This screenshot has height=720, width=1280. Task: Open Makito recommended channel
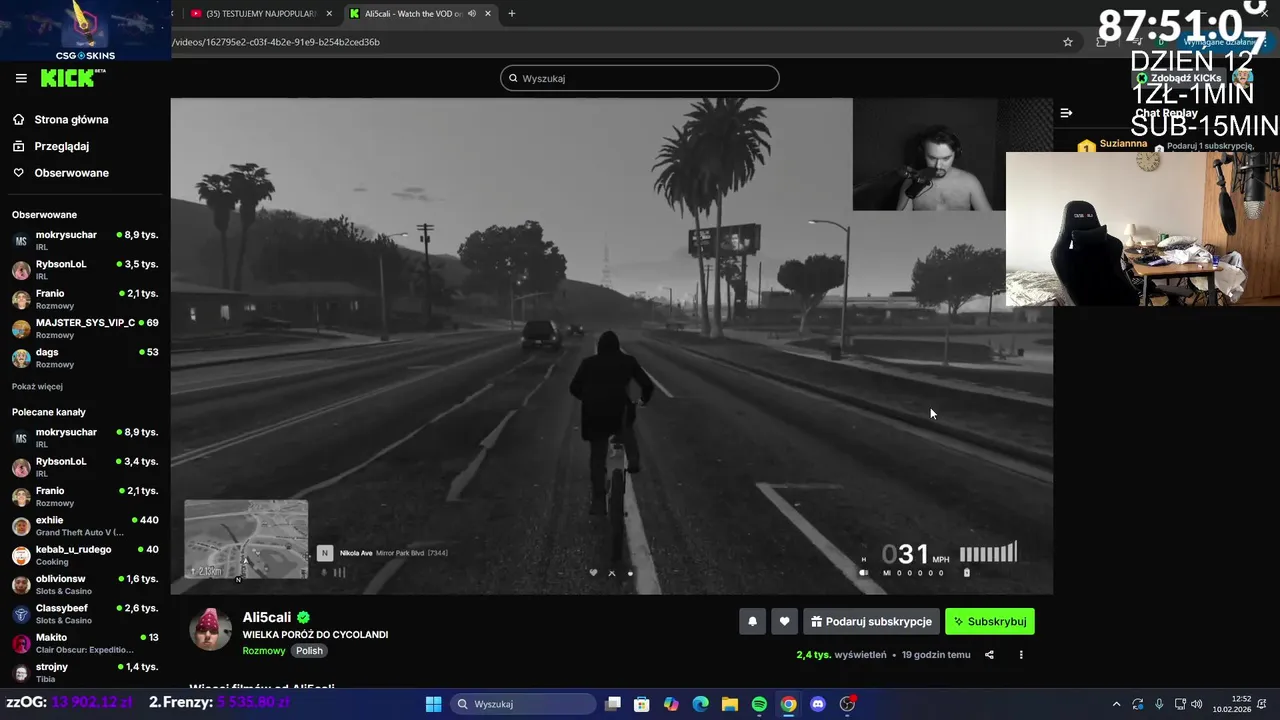pyautogui.click(x=85, y=643)
